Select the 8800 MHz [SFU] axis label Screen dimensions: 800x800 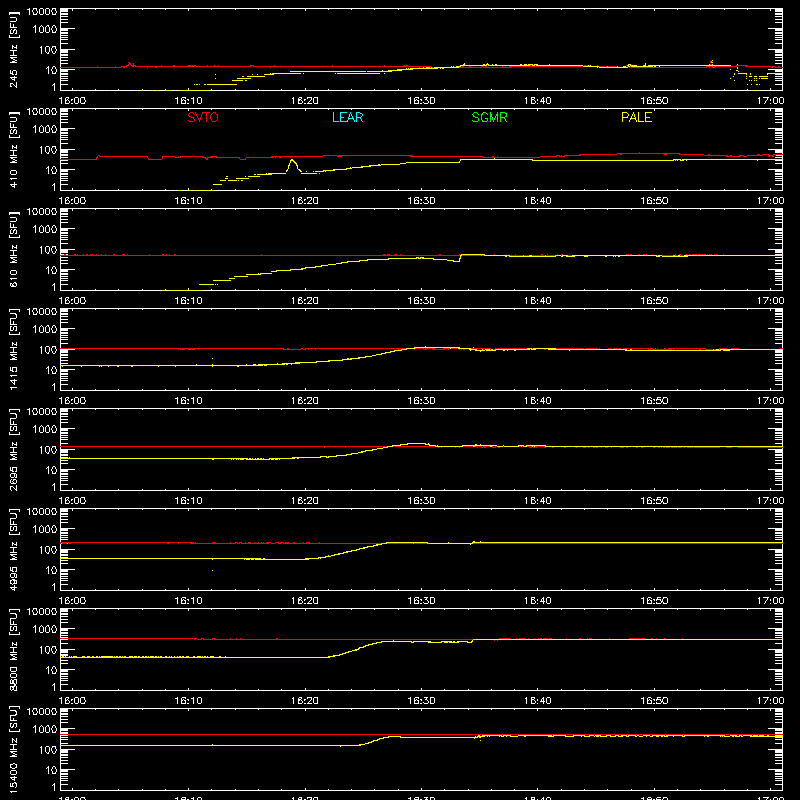13,649
